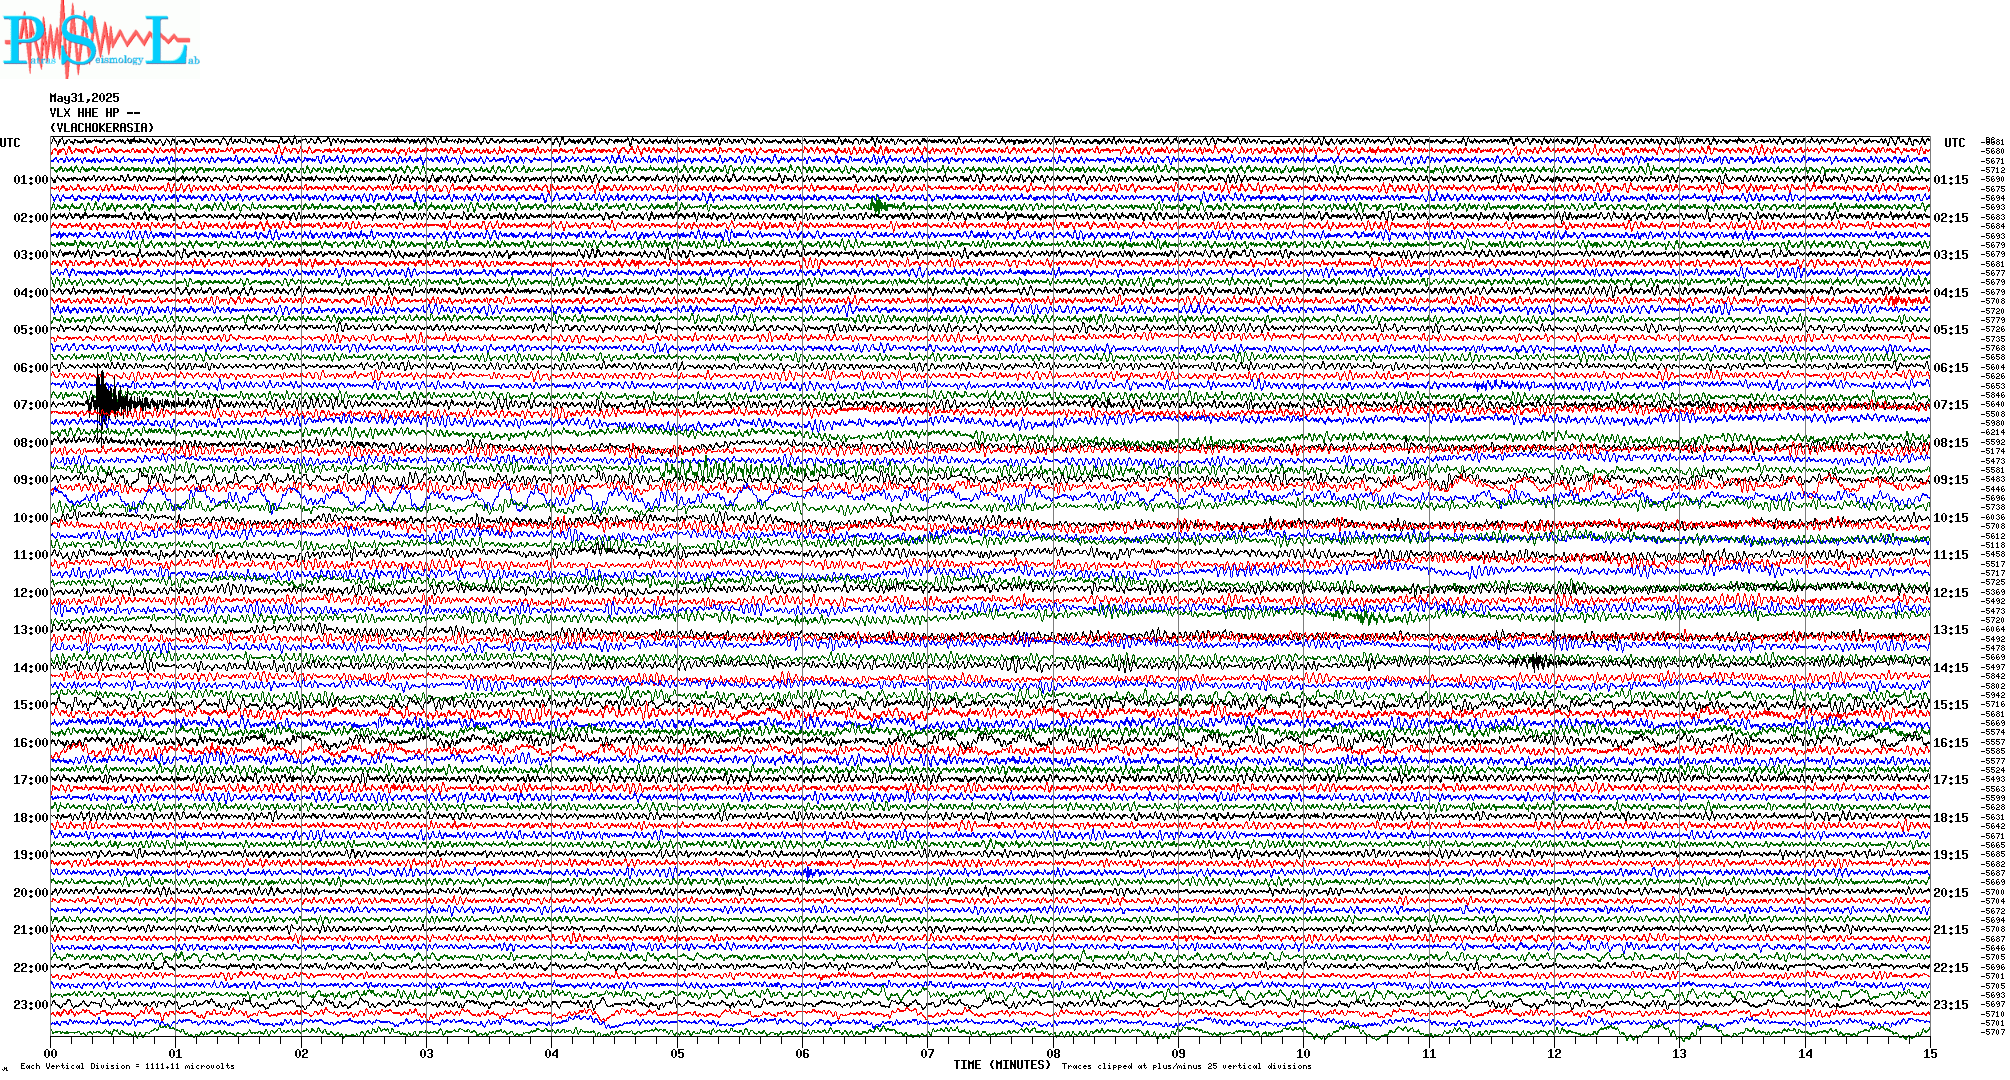Click the 02:00 hour label on the left
The image size is (2010, 1080).
31,218
